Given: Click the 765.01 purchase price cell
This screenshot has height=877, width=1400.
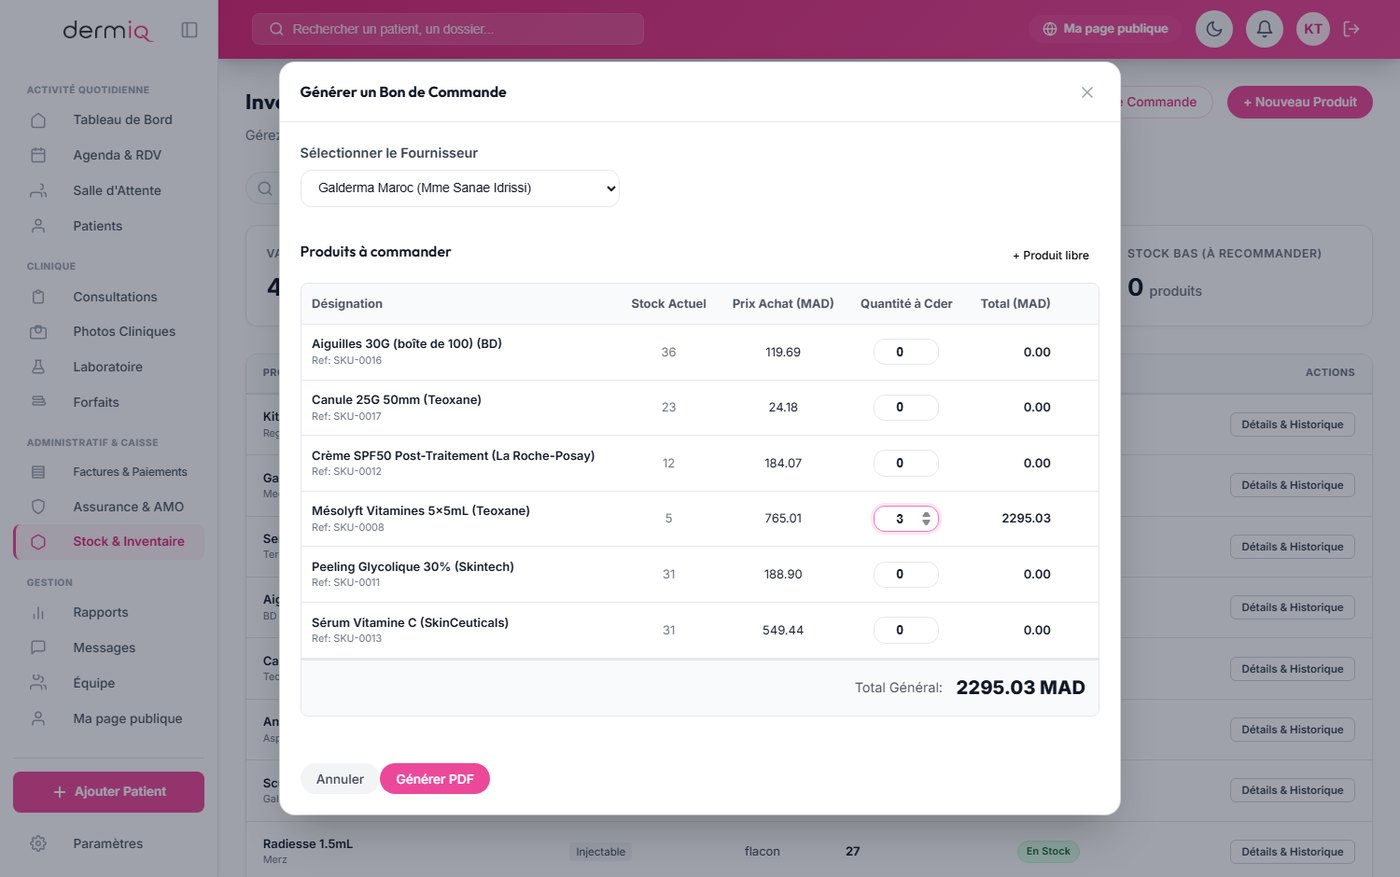Looking at the screenshot, I should tap(783, 519).
